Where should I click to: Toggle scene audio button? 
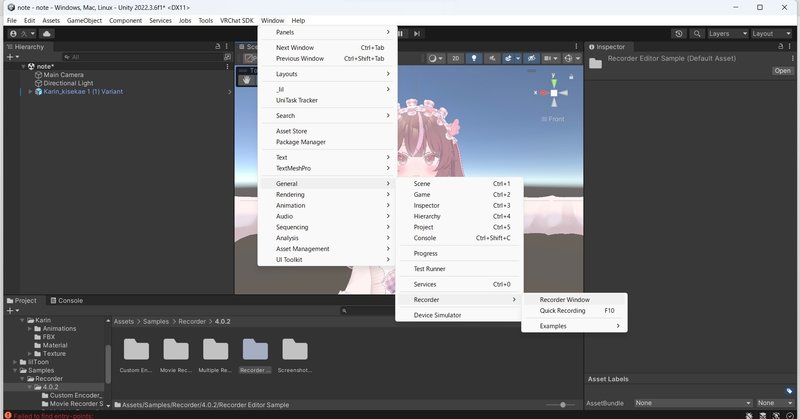(492, 58)
